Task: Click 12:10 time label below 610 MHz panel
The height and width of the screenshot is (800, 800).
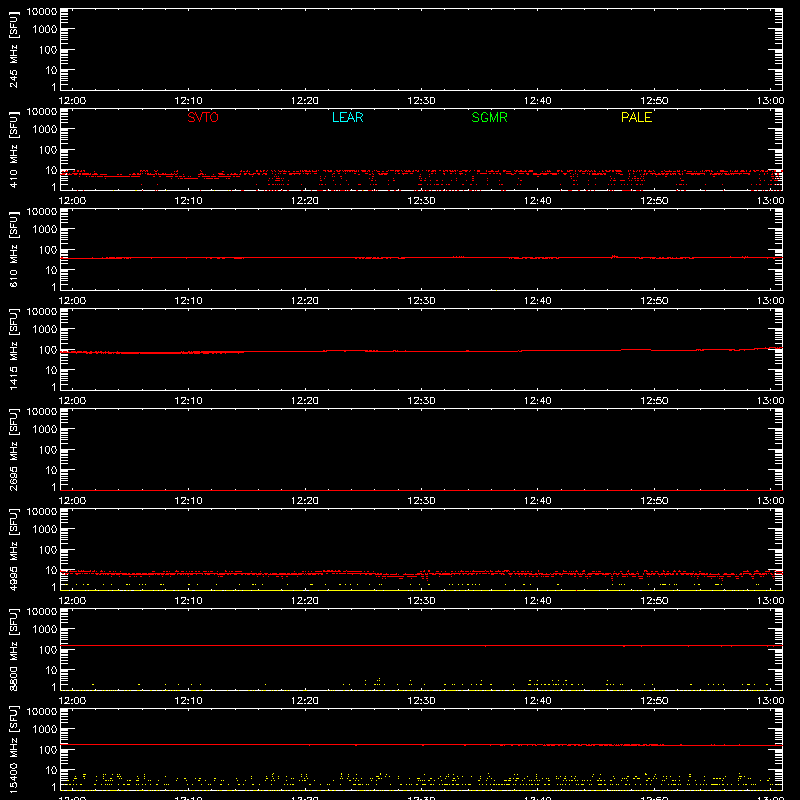Action: 188,301
